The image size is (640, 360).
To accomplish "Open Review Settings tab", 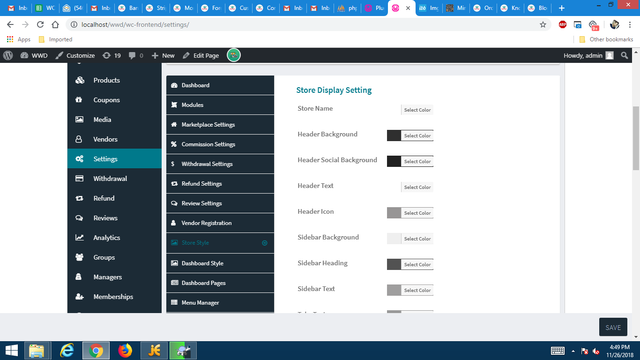I will tap(220, 203).
